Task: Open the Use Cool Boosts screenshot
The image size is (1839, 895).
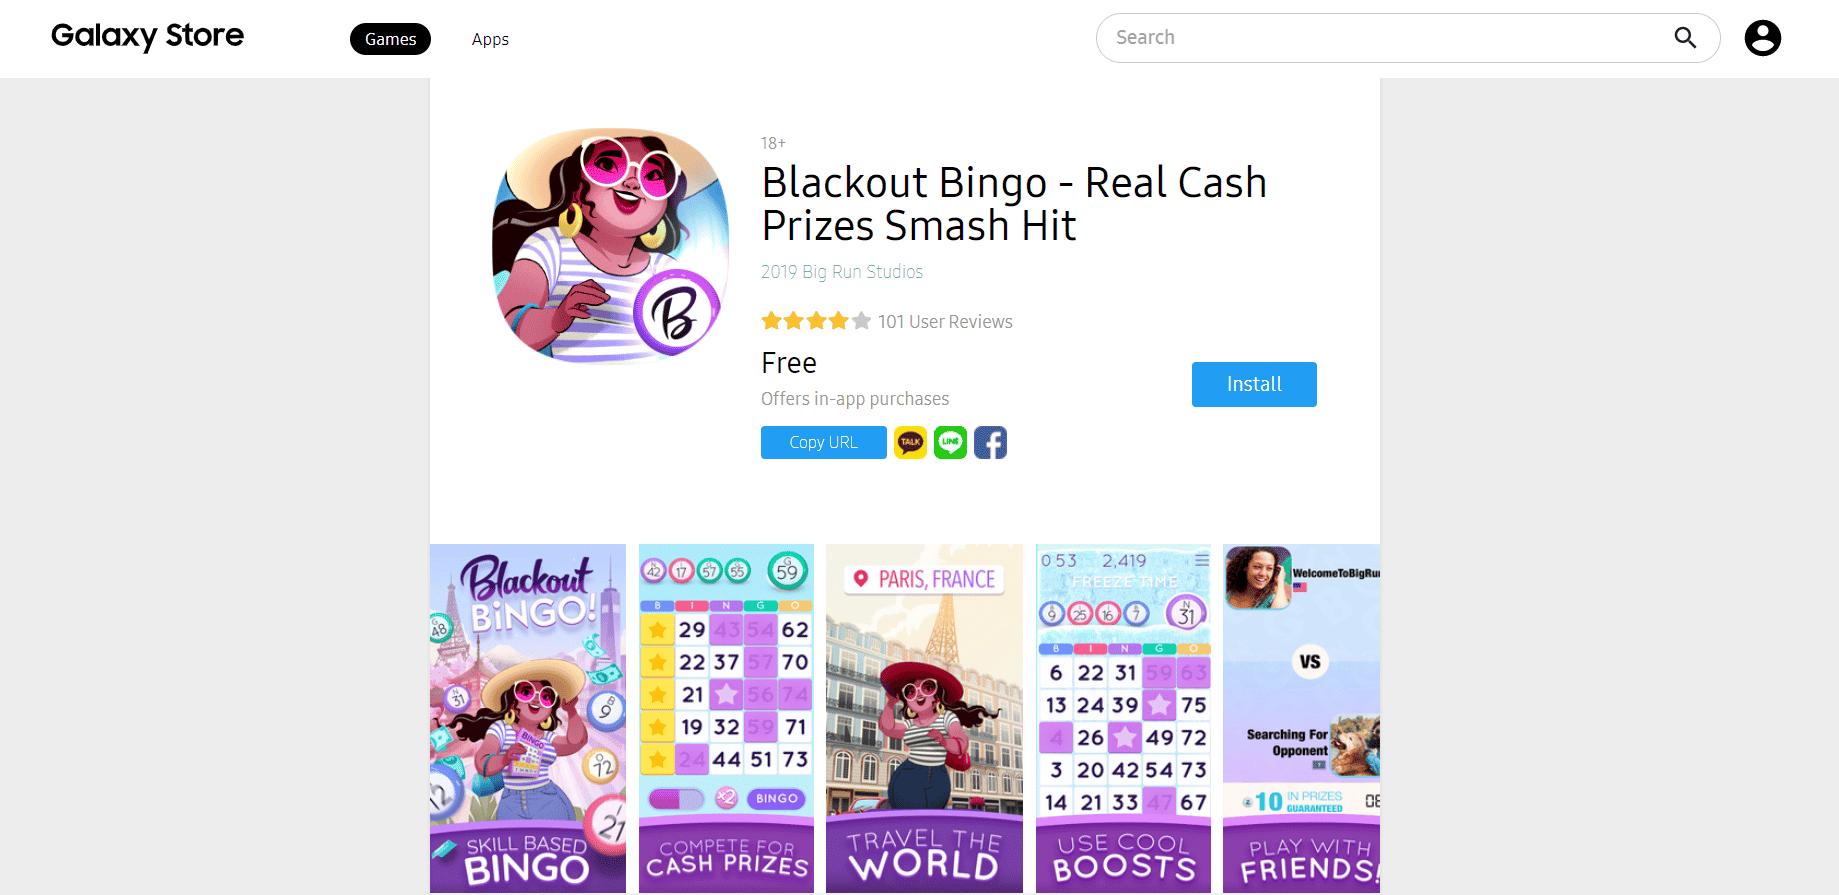Action: (x=1123, y=718)
